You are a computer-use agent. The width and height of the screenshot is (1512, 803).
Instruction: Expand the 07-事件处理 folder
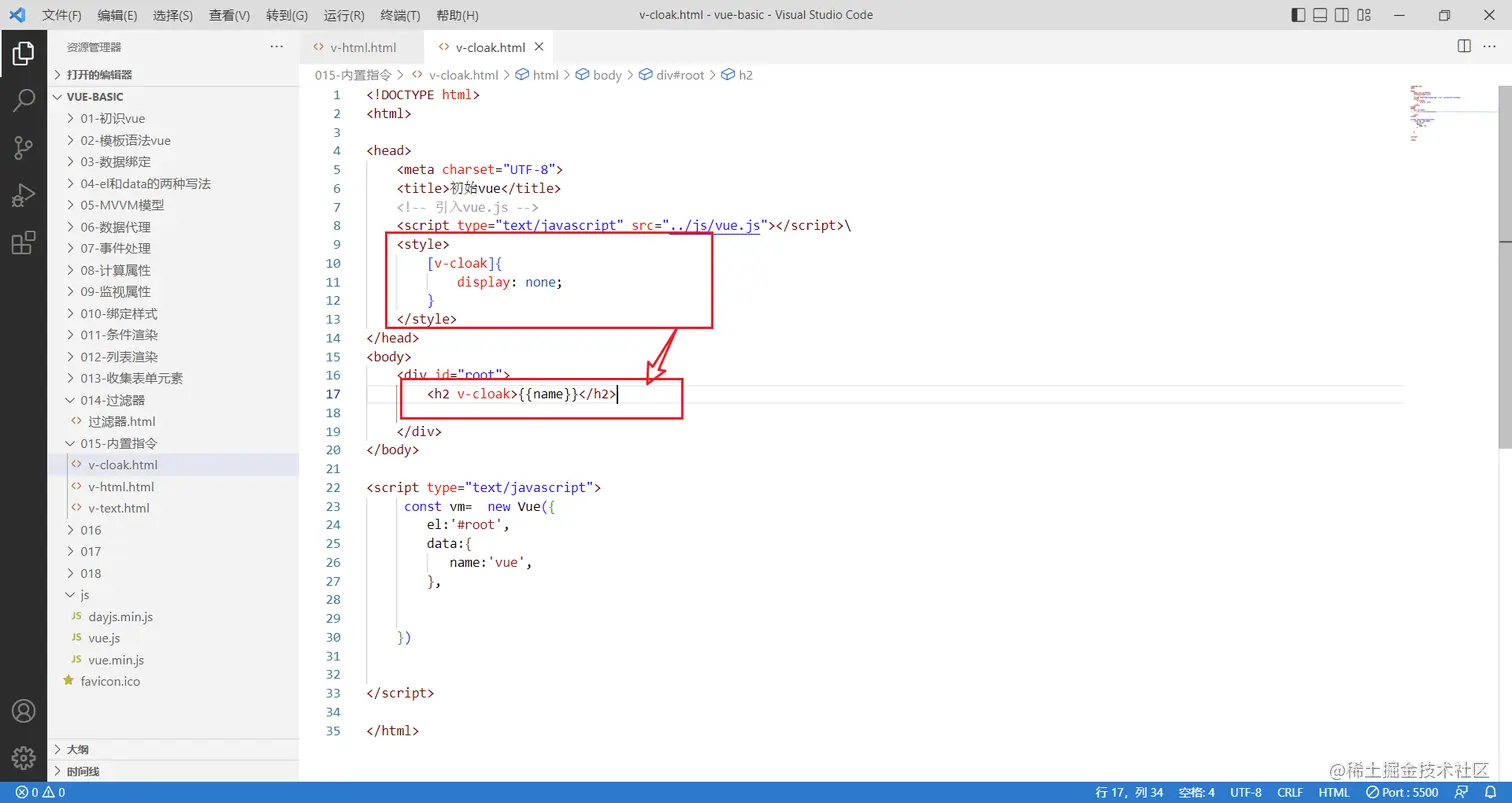coord(174,248)
